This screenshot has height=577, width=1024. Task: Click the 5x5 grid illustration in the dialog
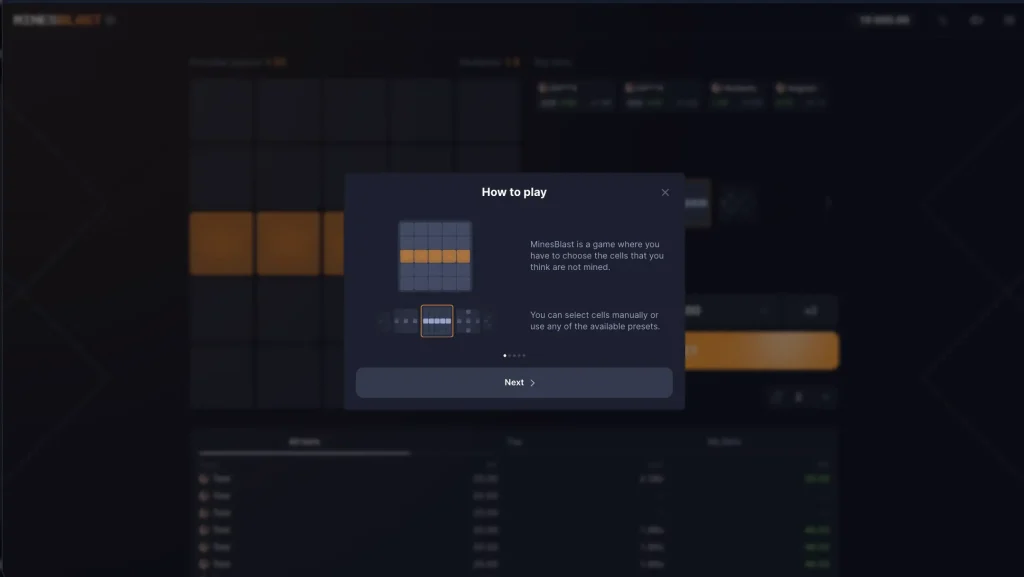(x=435, y=256)
